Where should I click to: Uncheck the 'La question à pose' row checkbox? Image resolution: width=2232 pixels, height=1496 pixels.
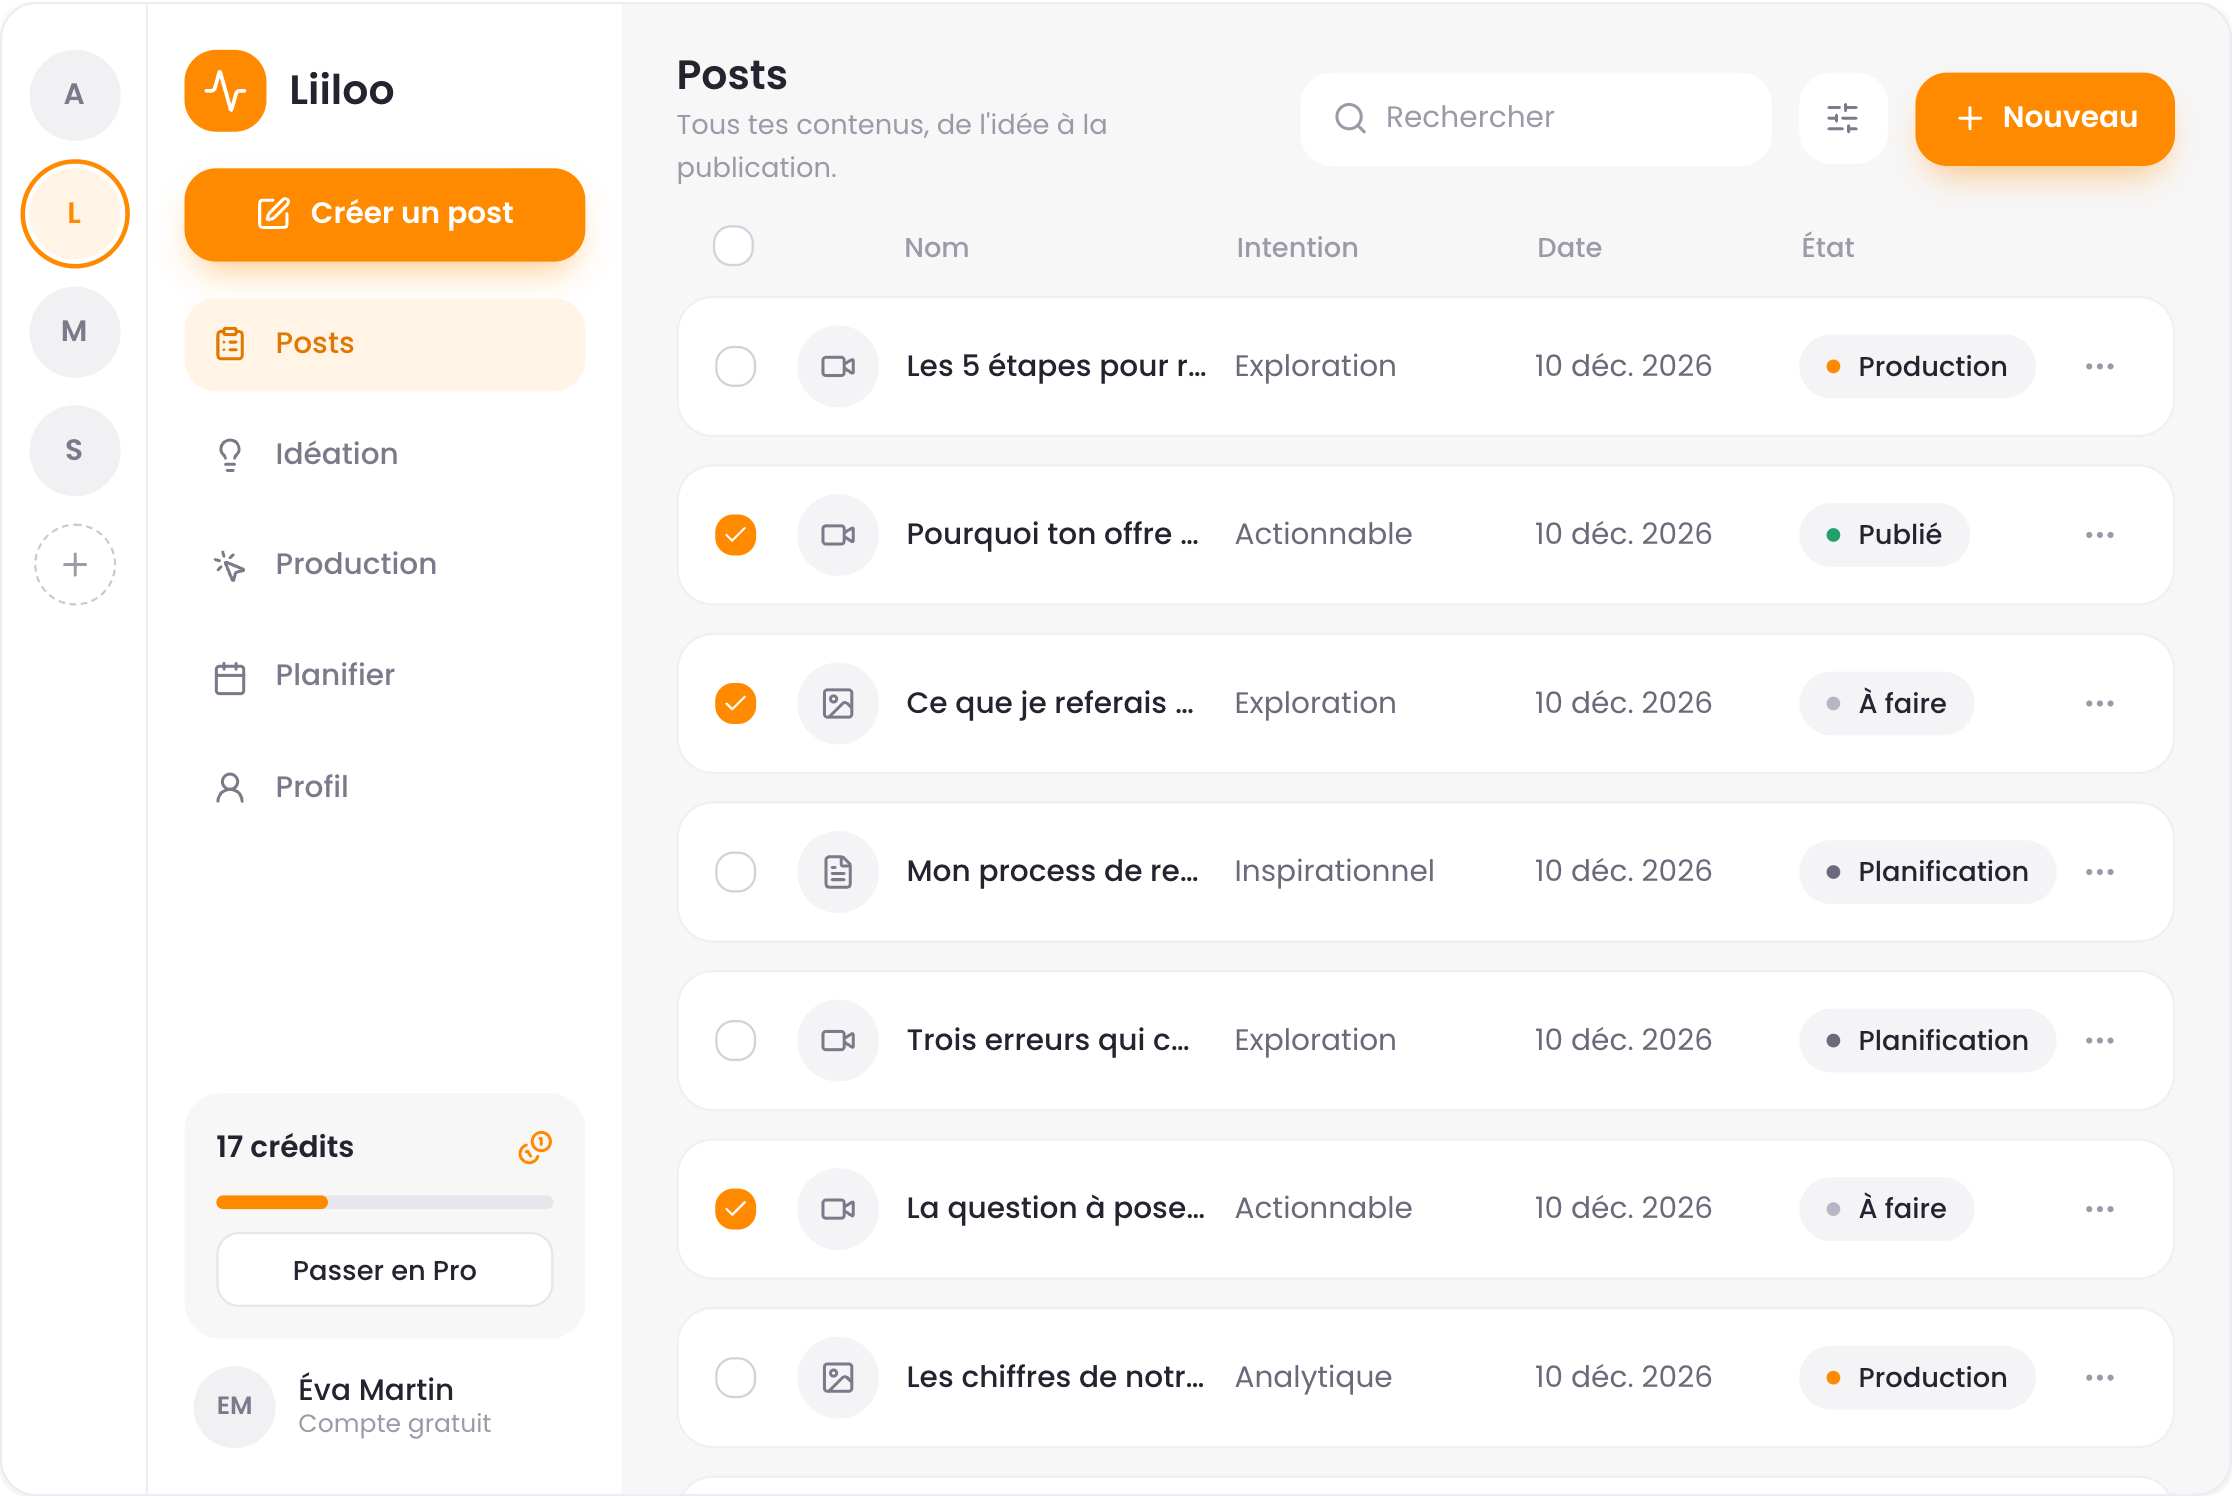(735, 1209)
